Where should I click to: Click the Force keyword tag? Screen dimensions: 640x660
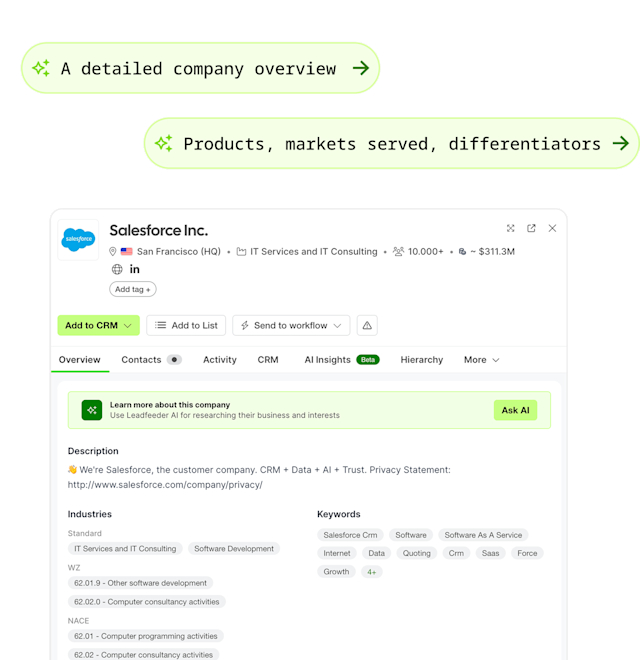pos(527,553)
